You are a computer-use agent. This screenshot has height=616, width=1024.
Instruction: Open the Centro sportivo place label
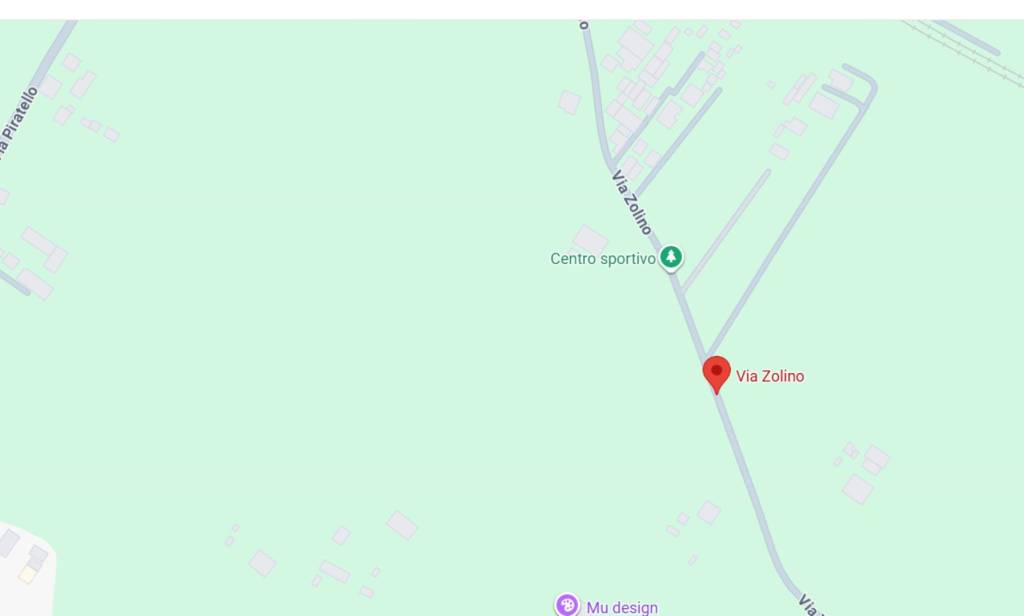click(603, 259)
